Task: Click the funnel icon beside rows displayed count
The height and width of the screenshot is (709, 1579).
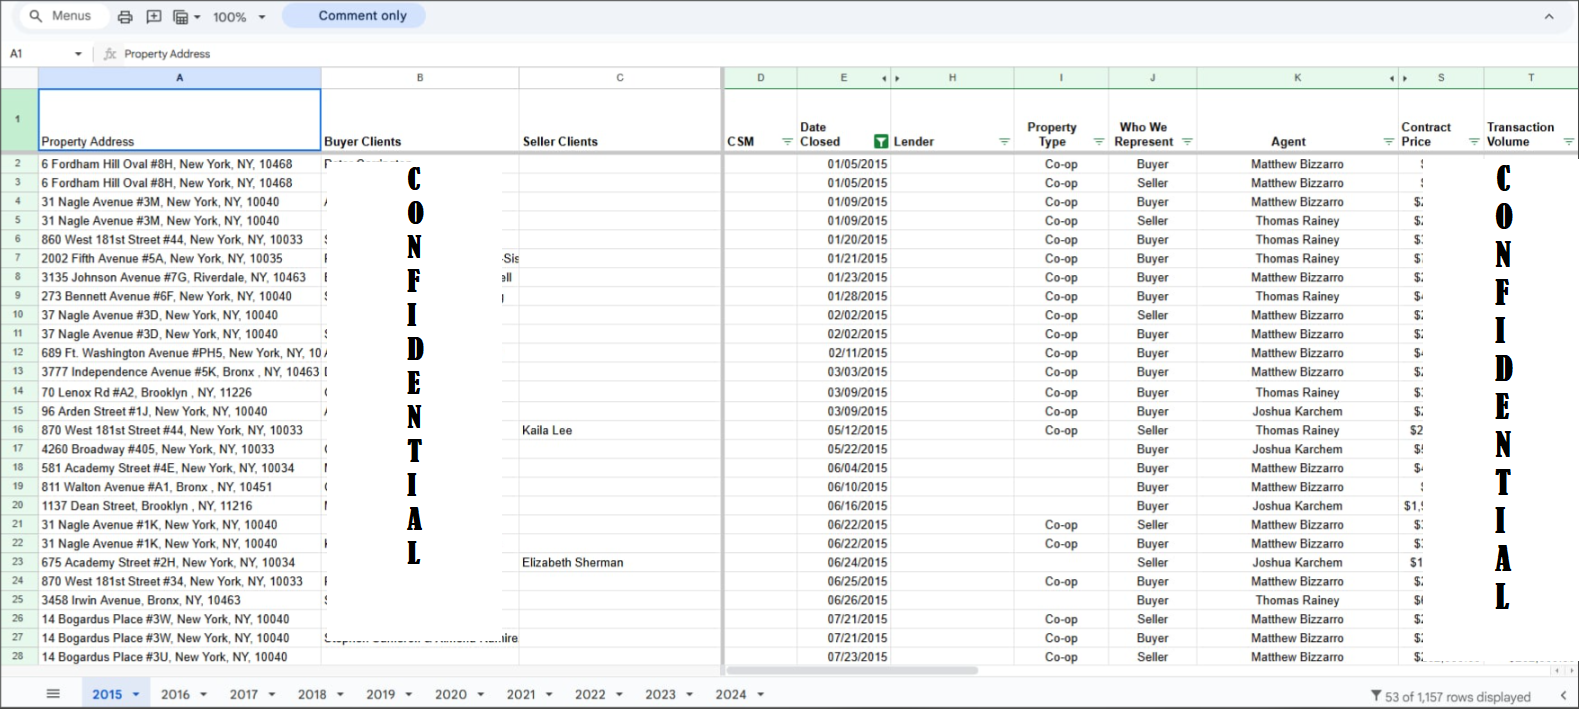Action: (x=1376, y=696)
